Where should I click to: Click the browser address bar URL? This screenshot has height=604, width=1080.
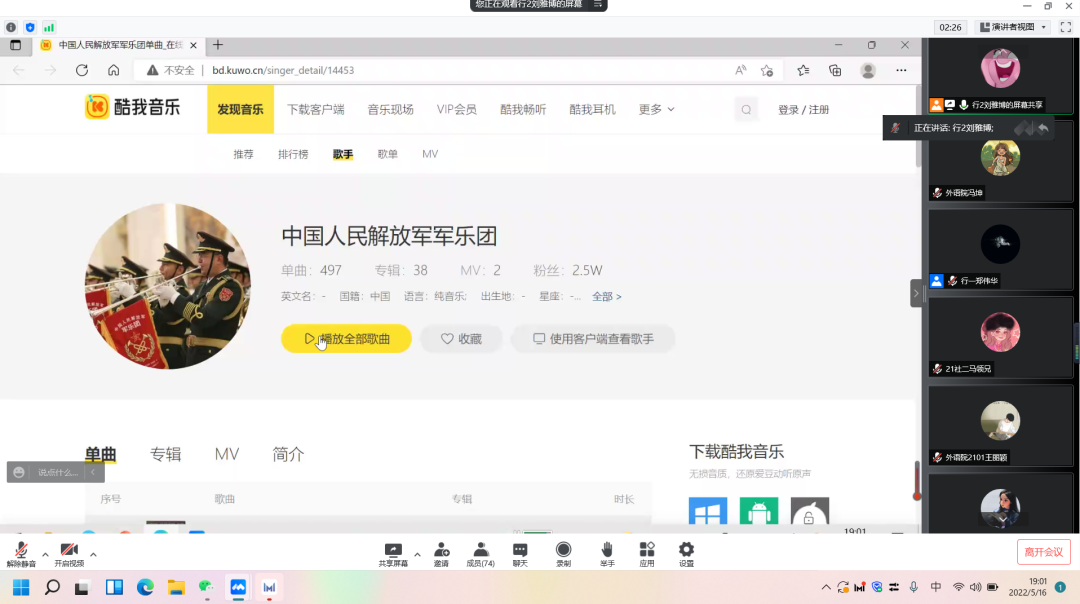(283, 70)
